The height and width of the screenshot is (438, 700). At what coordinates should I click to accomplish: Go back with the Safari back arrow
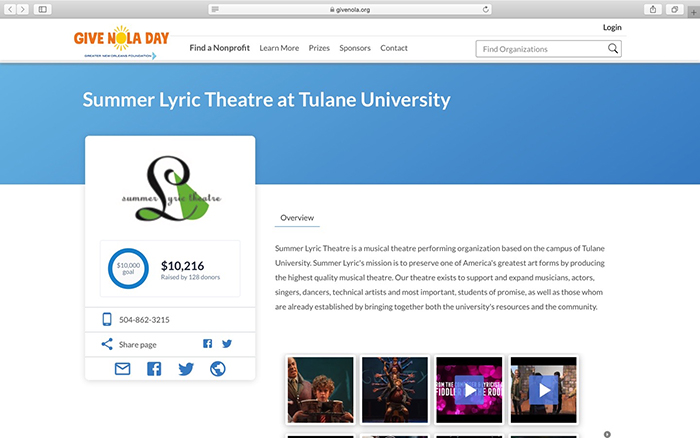[x=10, y=9]
